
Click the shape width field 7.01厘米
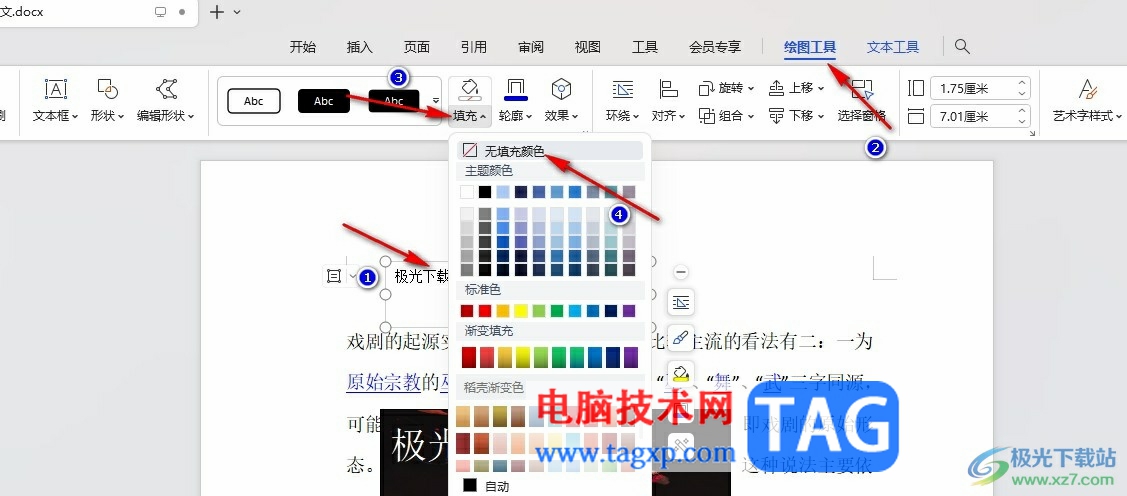coord(972,116)
